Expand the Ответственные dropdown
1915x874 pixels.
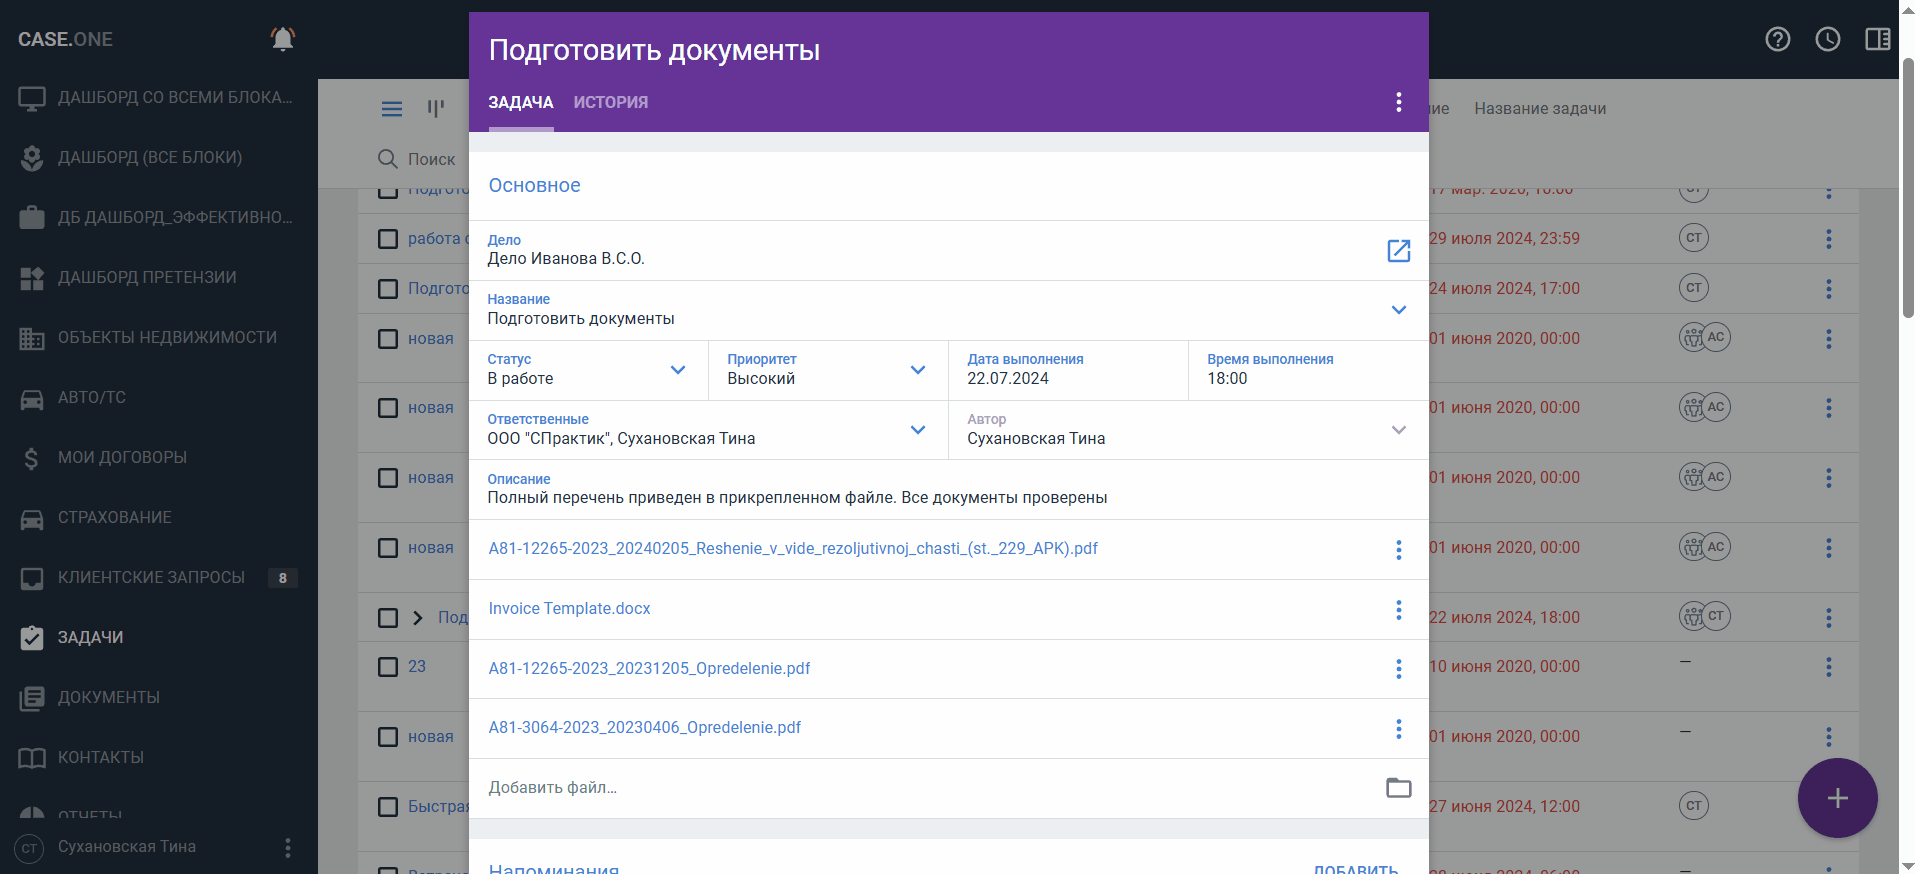(918, 430)
